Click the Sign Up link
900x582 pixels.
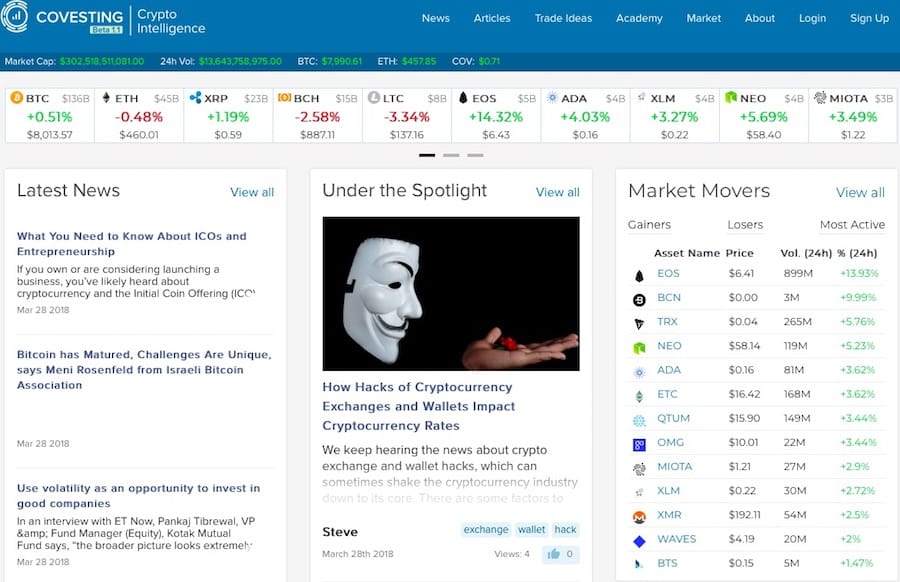(868, 18)
